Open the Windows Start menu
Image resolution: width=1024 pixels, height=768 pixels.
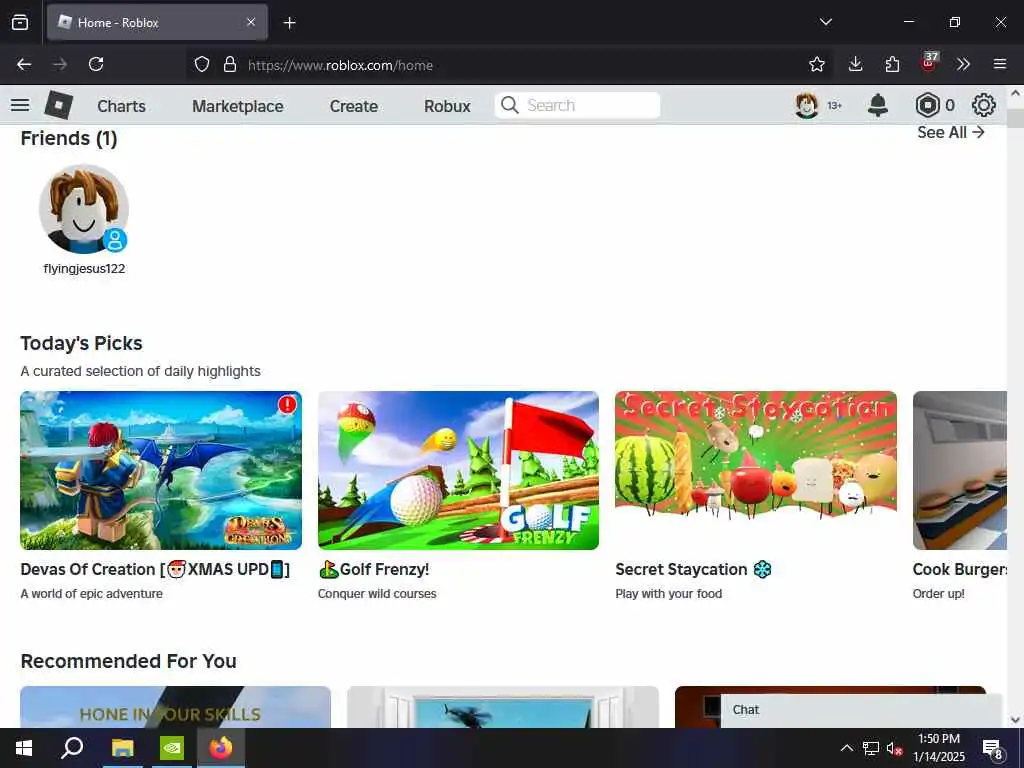(x=24, y=748)
